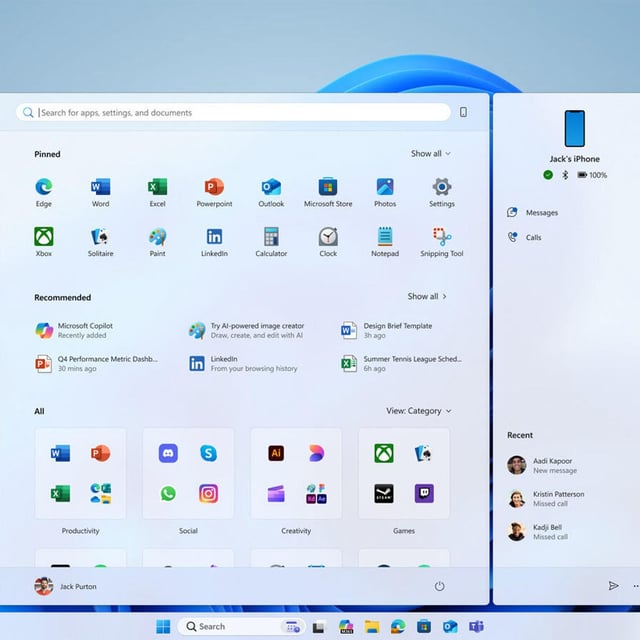Open the Calculator app
The width and height of the screenshot is (640, 640).
coord(271,242)
